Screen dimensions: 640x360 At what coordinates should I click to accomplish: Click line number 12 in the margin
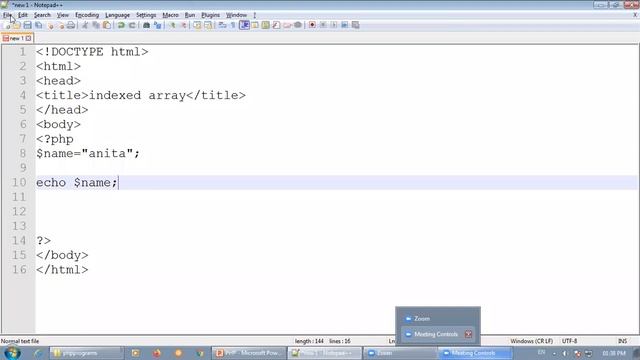pos(19,211)
